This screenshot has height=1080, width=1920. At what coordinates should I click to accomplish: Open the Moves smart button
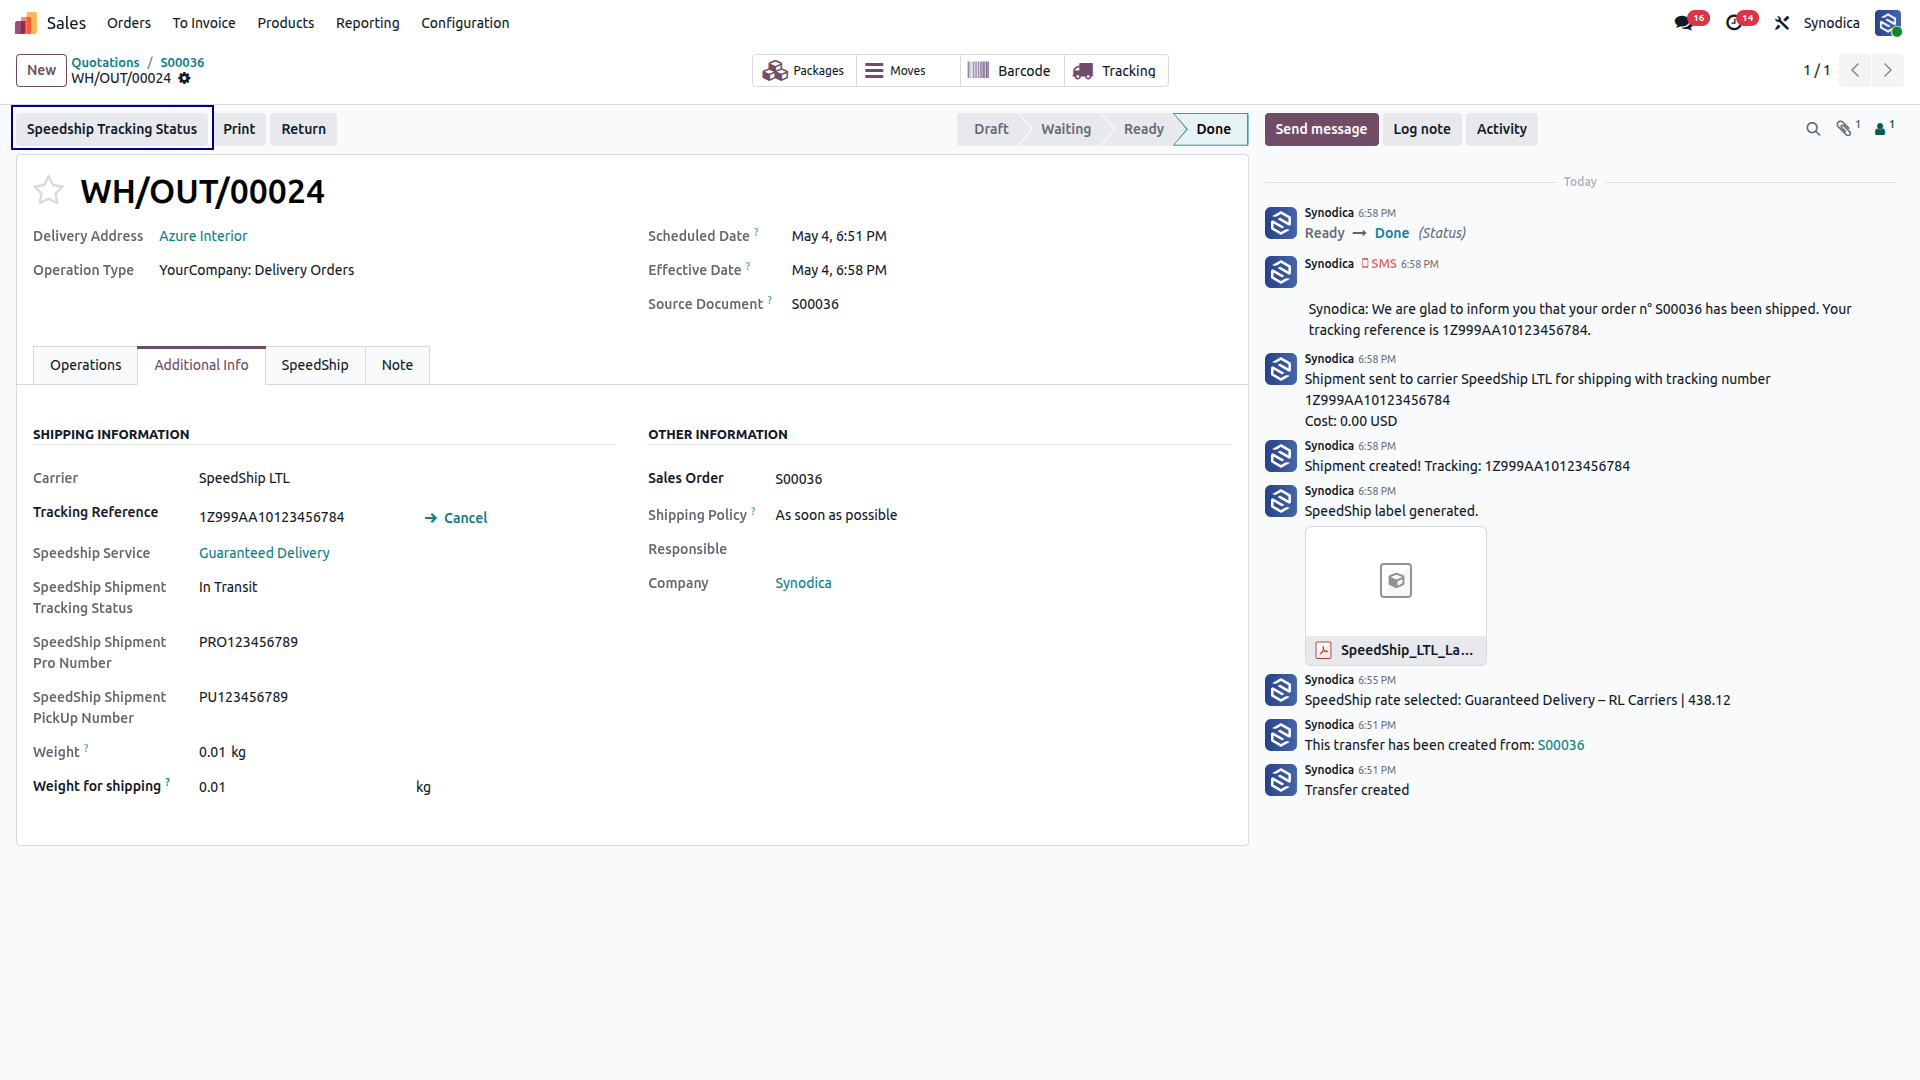907,71
